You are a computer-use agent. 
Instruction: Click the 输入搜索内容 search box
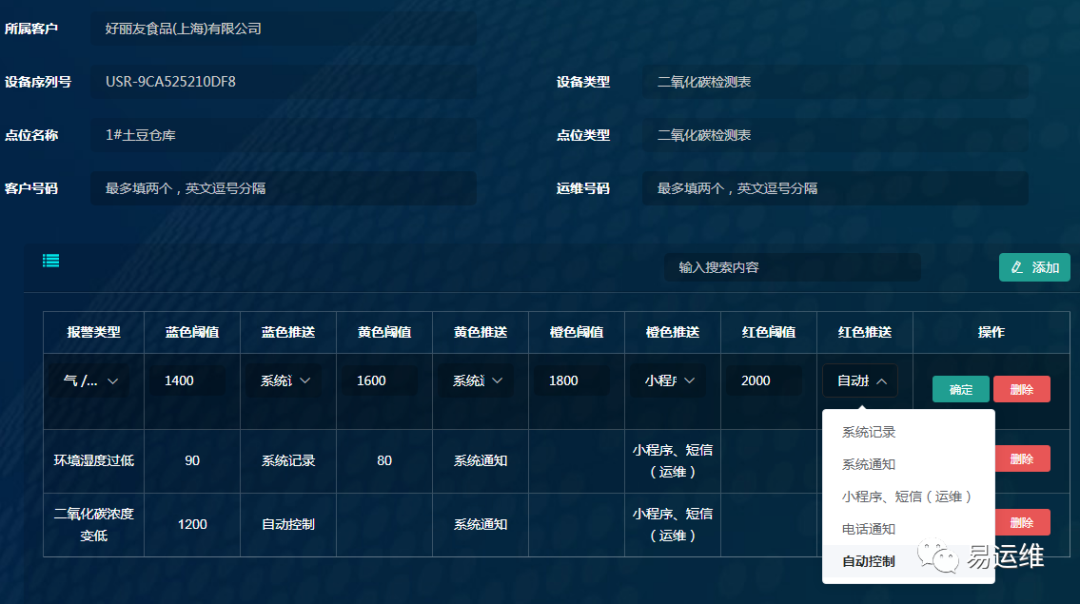click(x=792, y=268)
